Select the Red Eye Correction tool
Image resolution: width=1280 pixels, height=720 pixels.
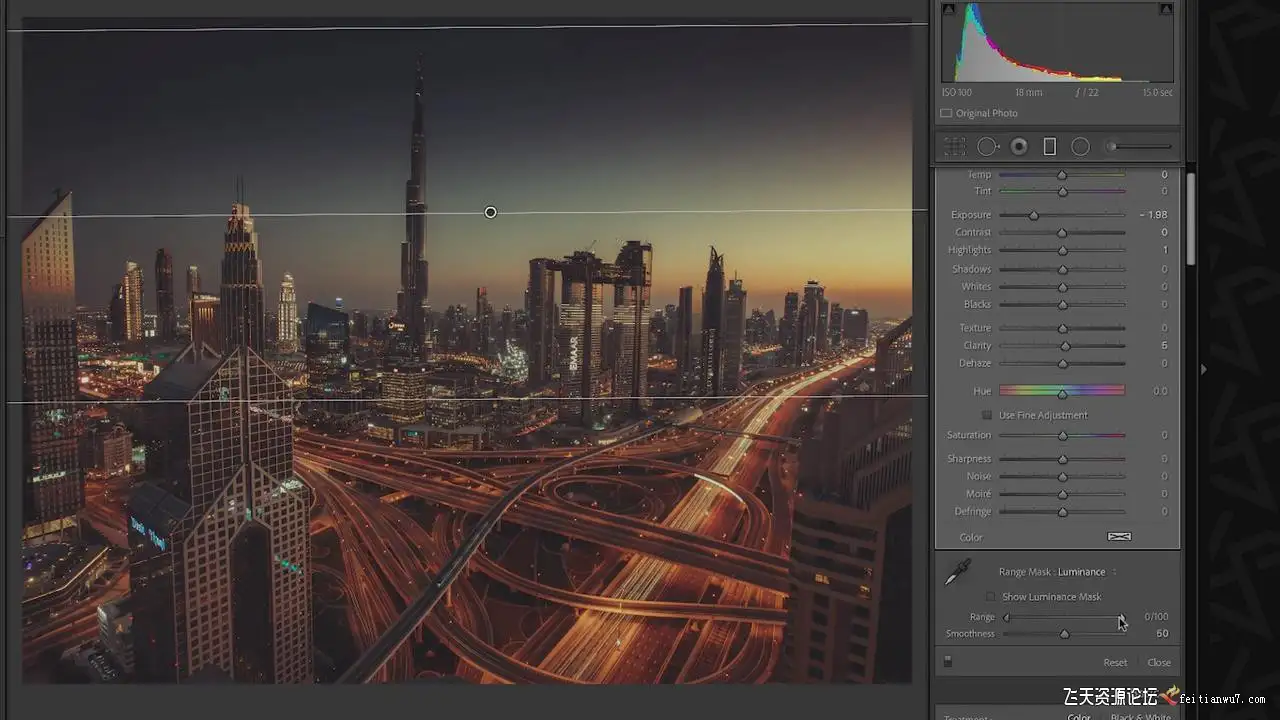point(1019,146)
